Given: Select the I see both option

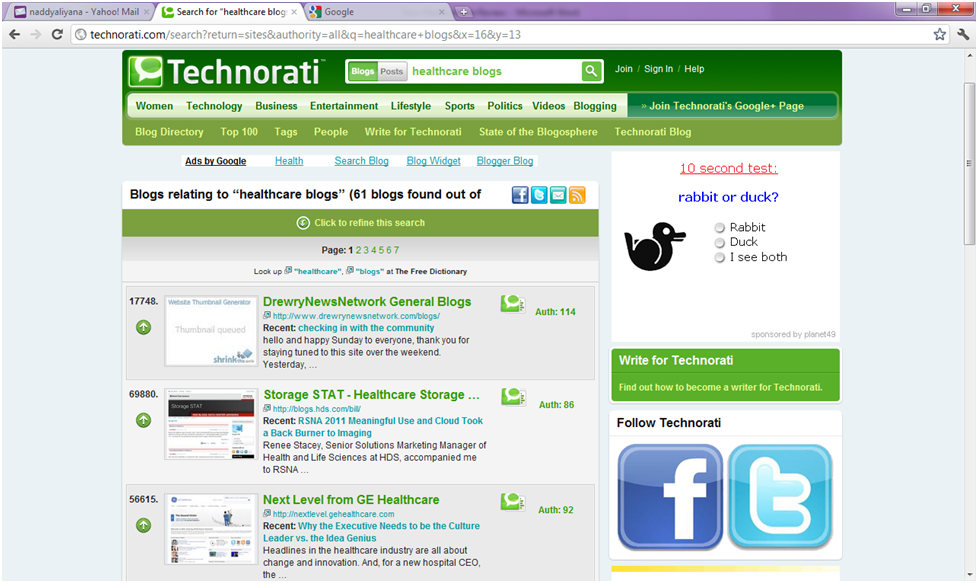Looking at the screenshot, I should (720, 258).
